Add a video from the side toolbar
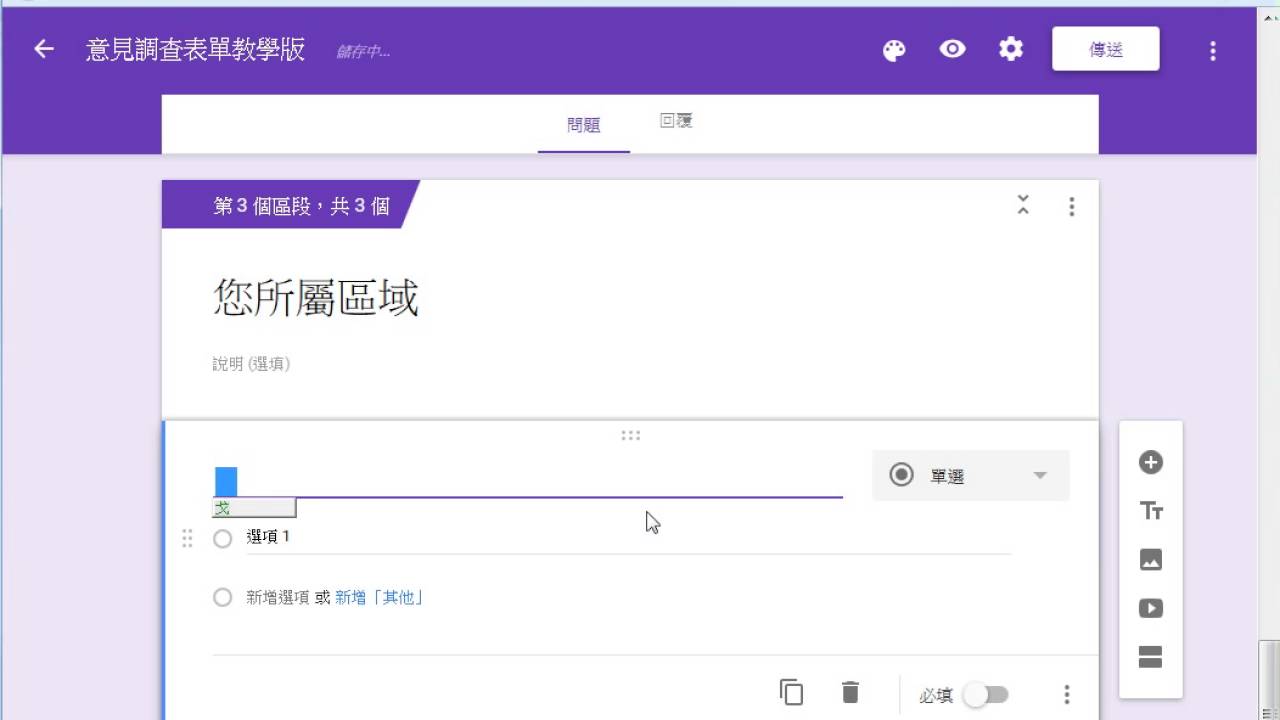 [x=1151, y=608]
